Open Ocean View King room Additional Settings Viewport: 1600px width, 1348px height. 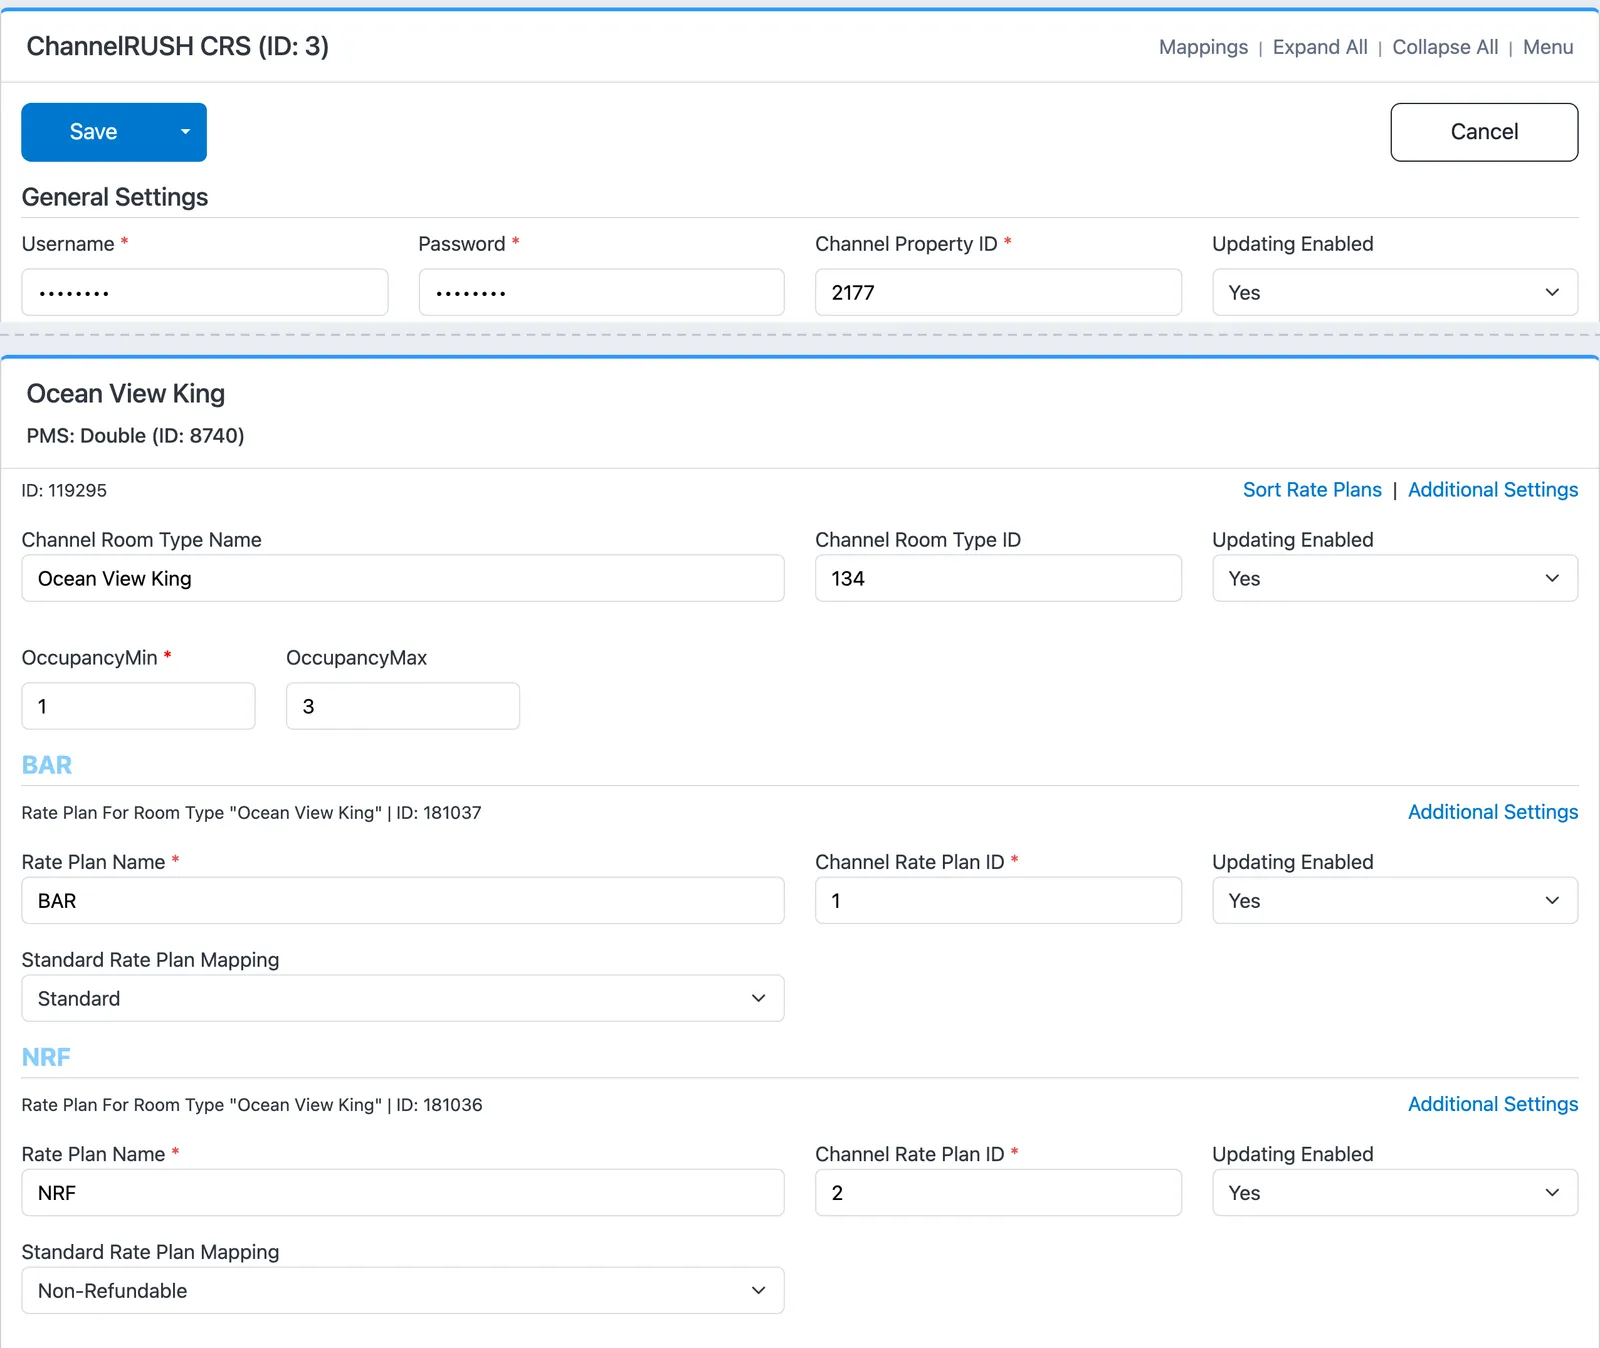pyautogui.click(x=1493, y=490)
